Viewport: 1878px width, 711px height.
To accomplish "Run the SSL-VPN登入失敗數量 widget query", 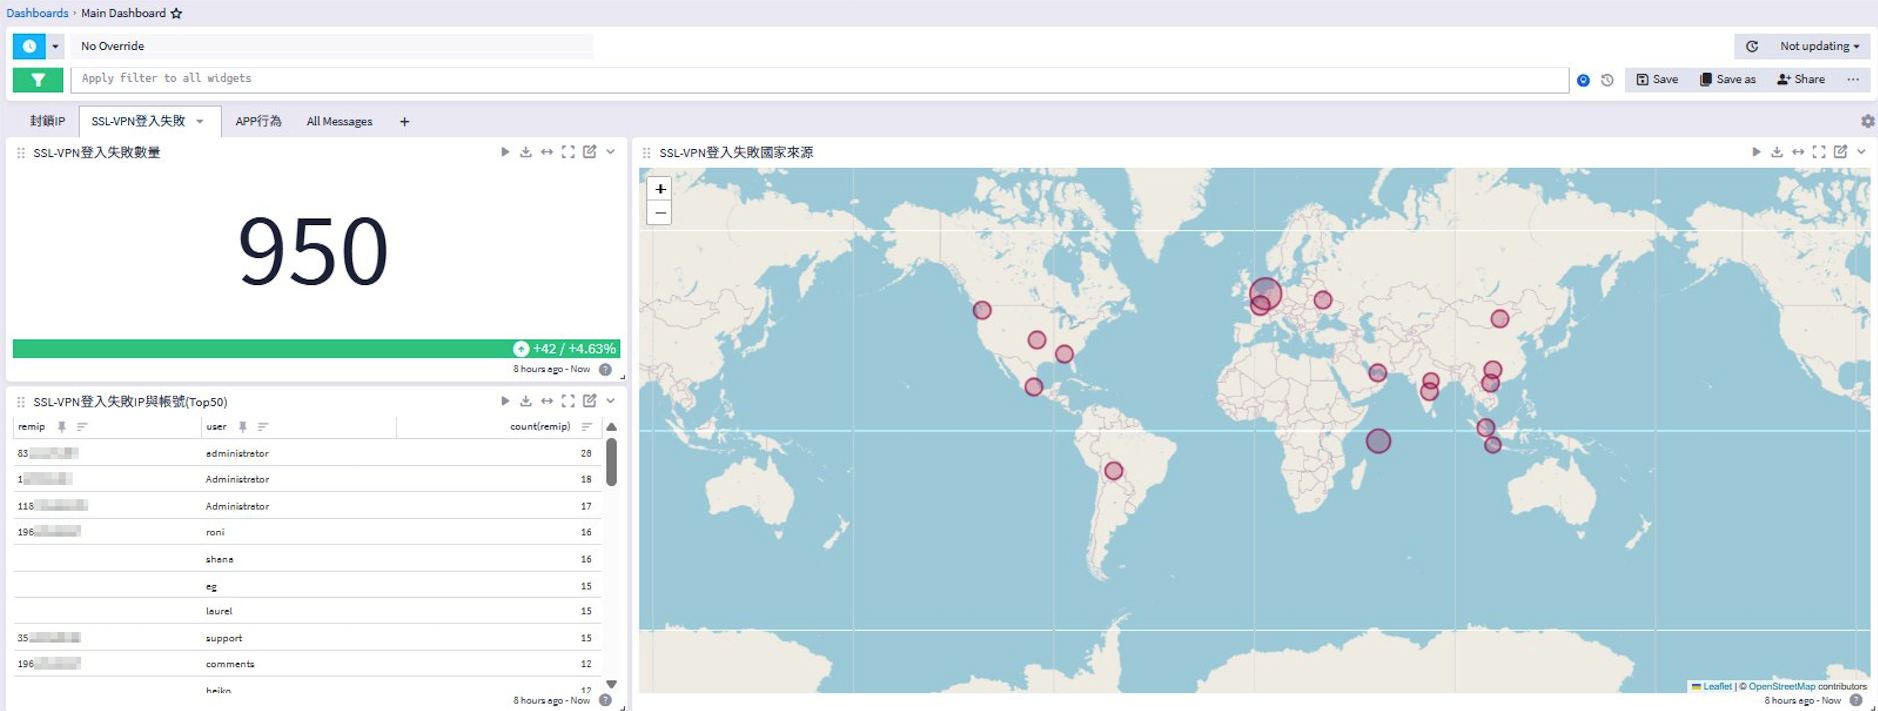I will [505, 152].
